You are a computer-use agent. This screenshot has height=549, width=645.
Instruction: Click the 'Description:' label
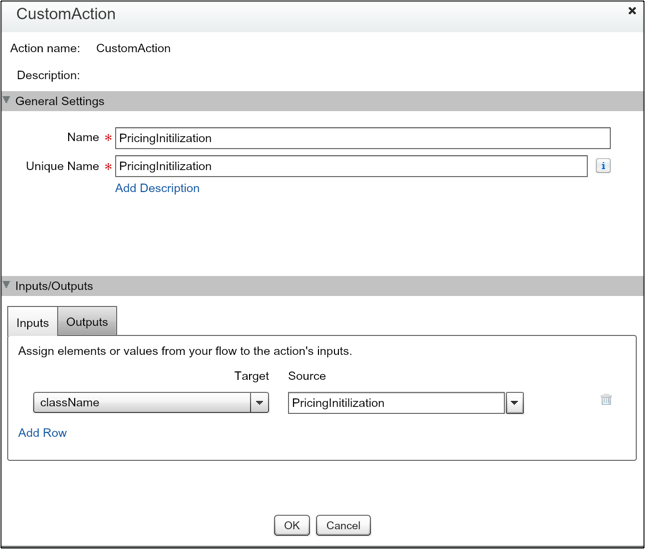pos(49,75)
